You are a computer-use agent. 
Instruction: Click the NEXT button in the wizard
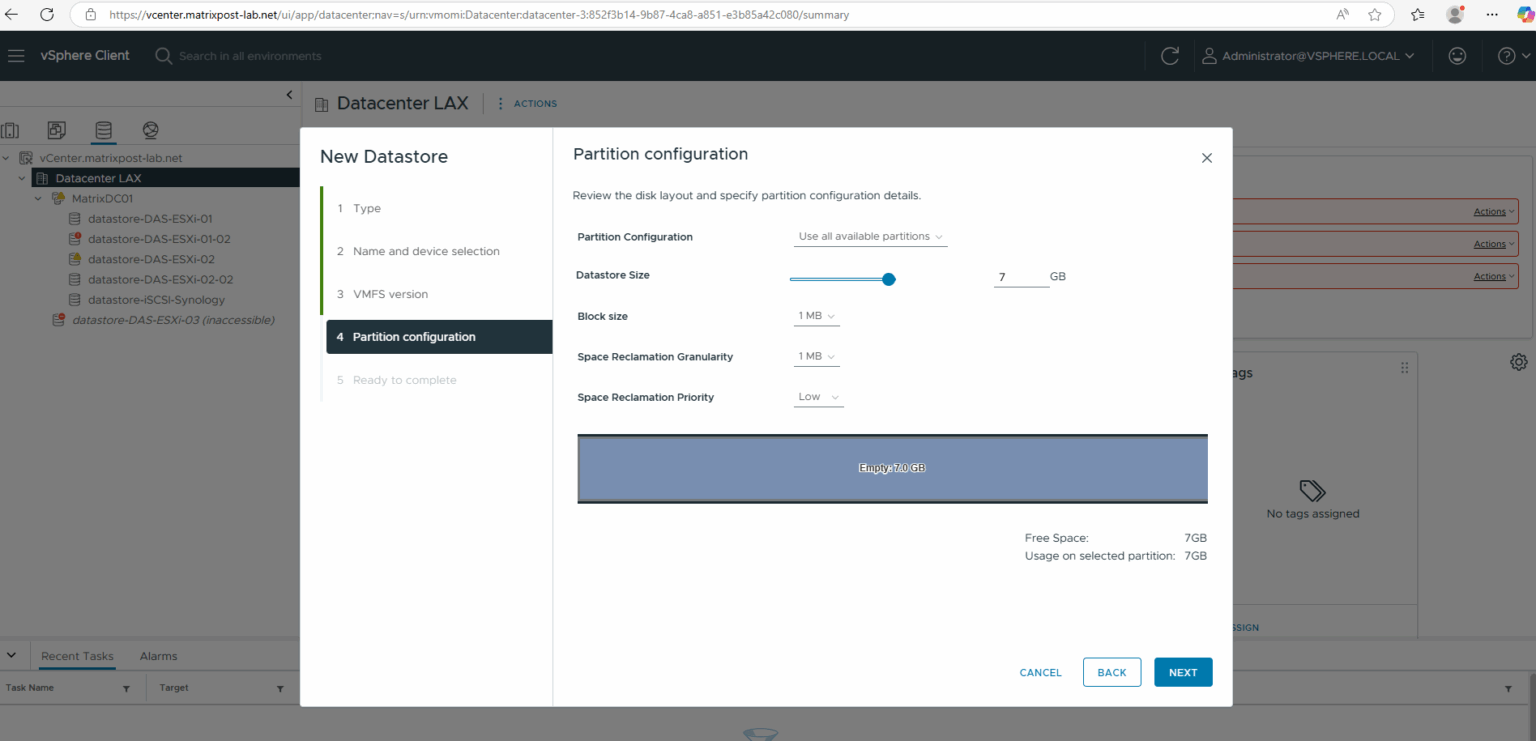[x=1183, y=672]
